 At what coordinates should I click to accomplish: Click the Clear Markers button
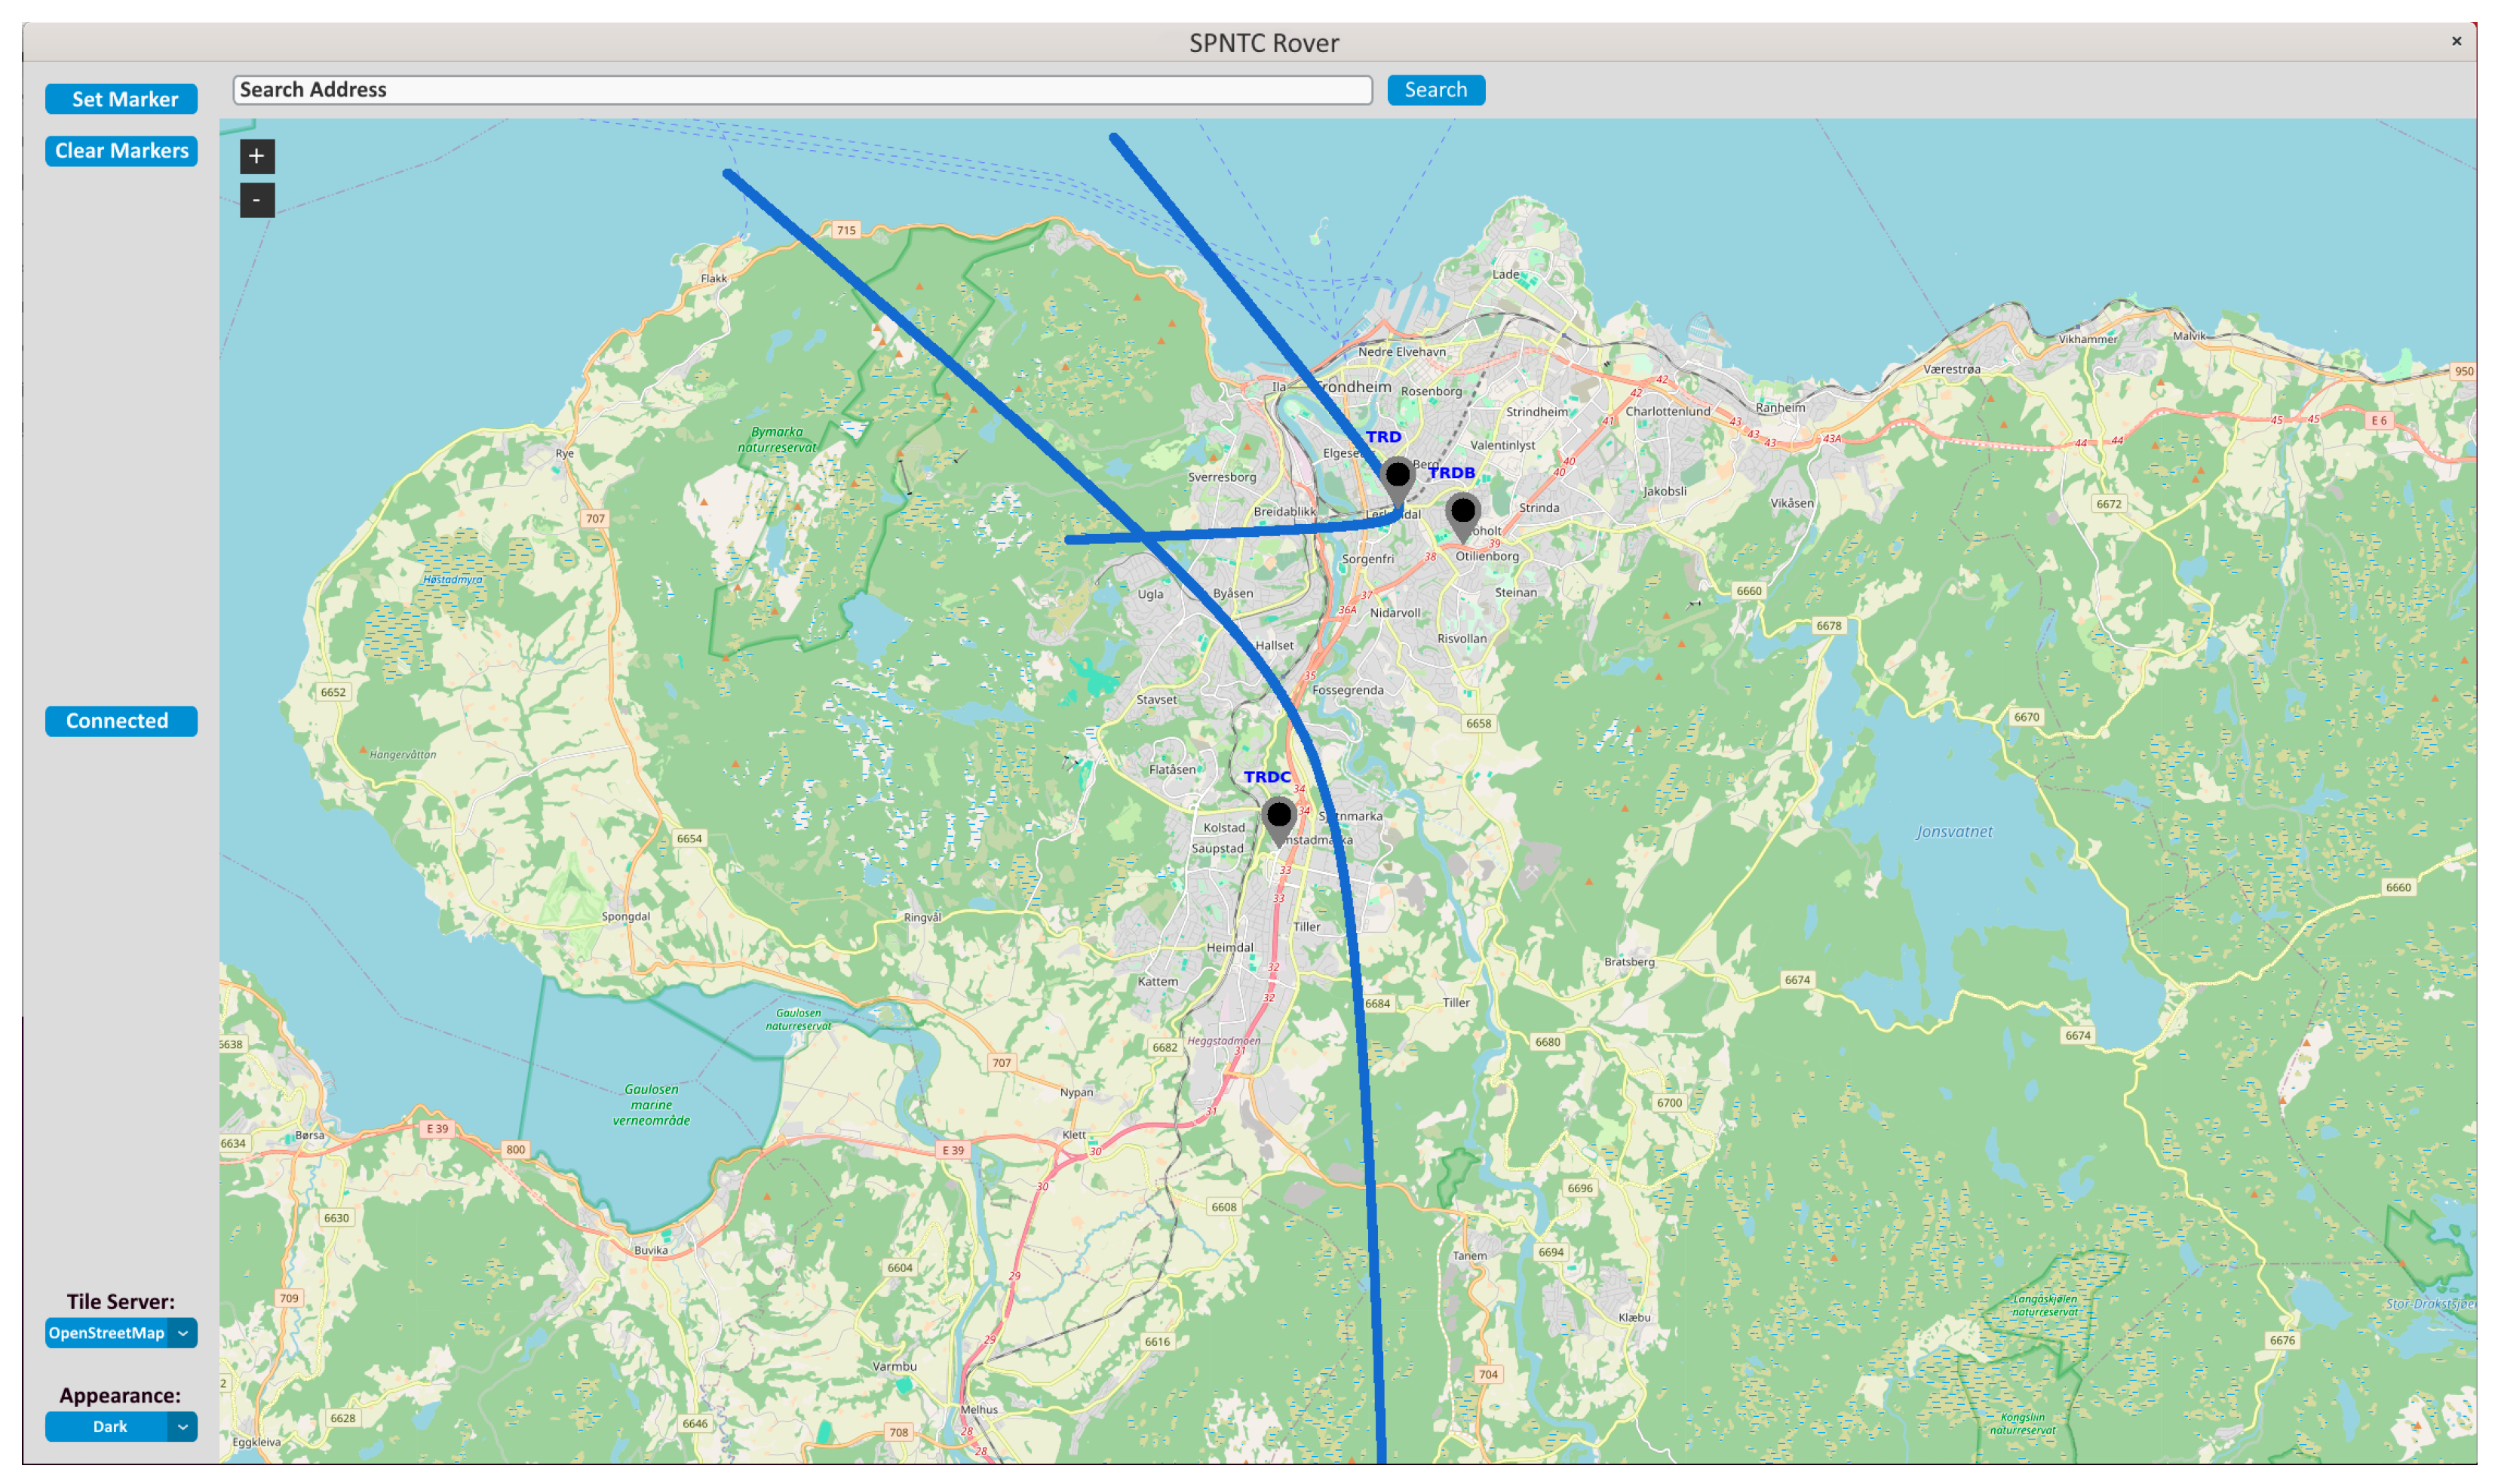pyautogui.click(x=121, y=151)
